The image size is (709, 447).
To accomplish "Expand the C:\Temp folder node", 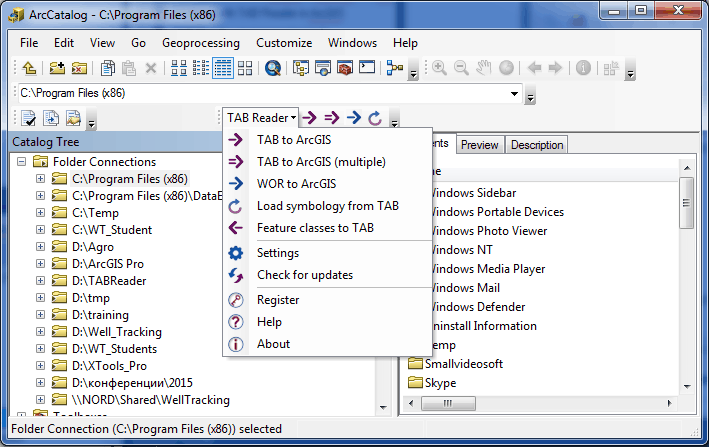I will pyautogui.click(x=40, y=212).
